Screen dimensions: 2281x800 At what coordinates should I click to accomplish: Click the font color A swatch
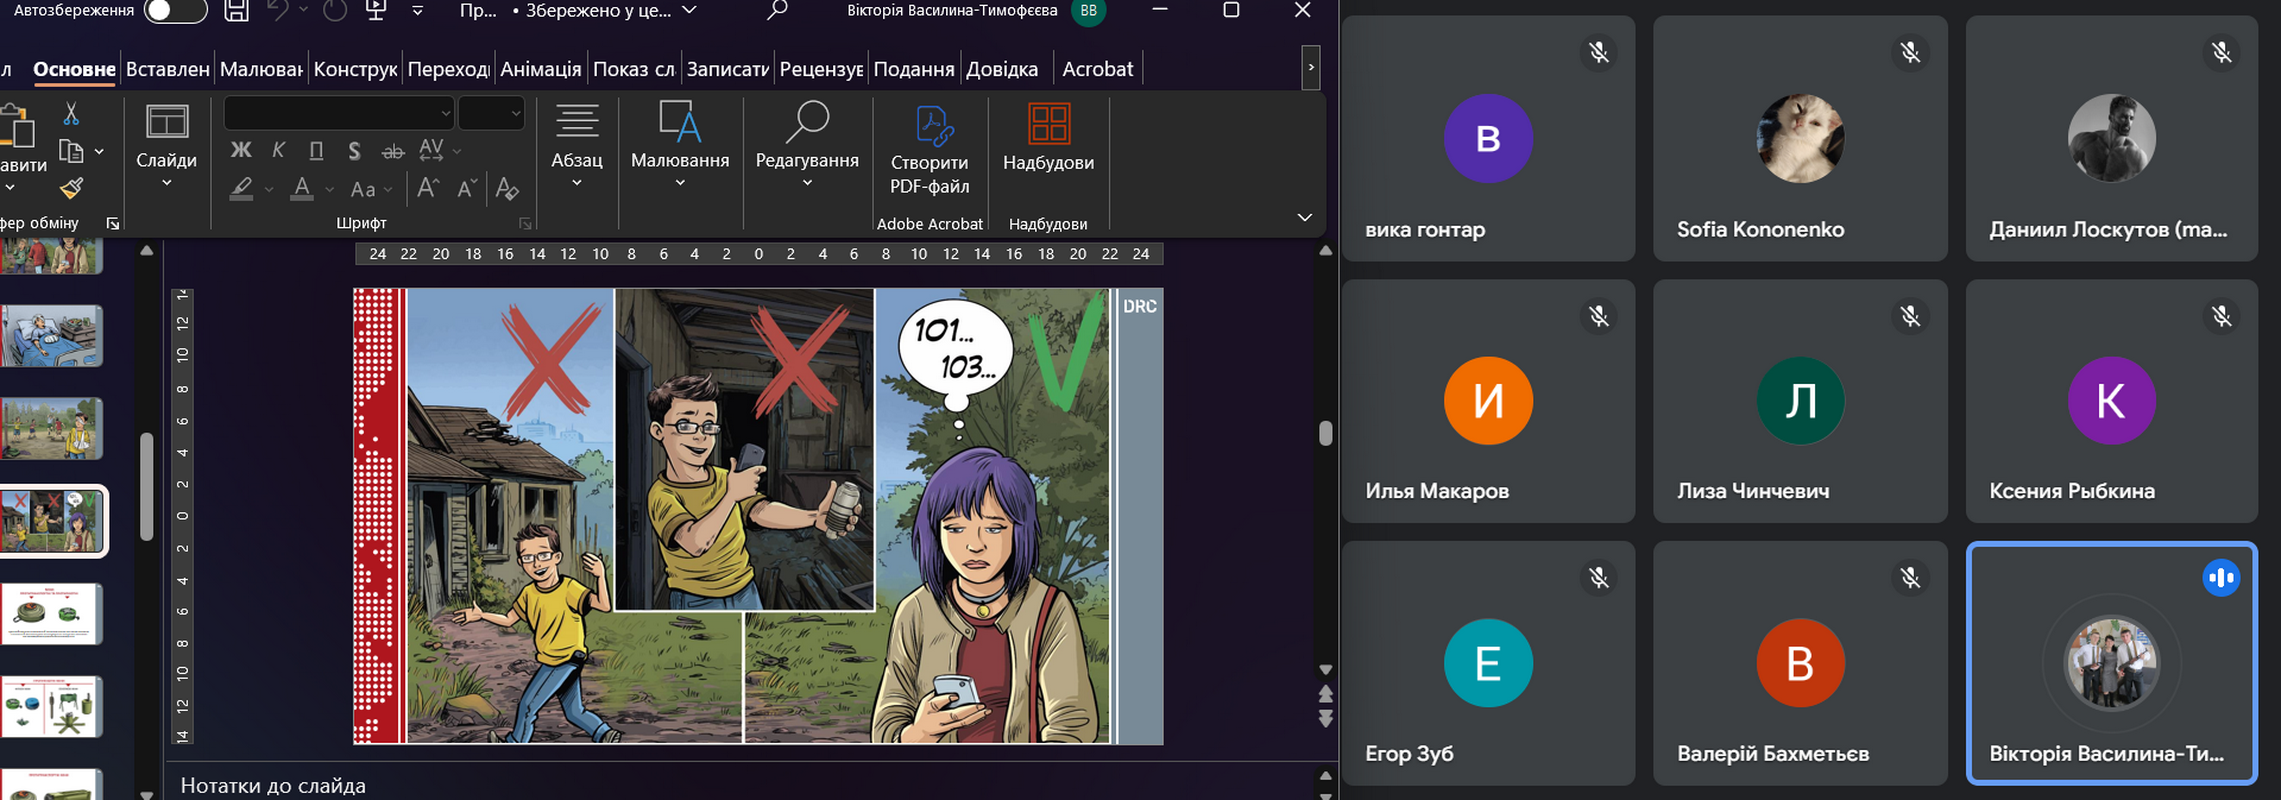302,188
